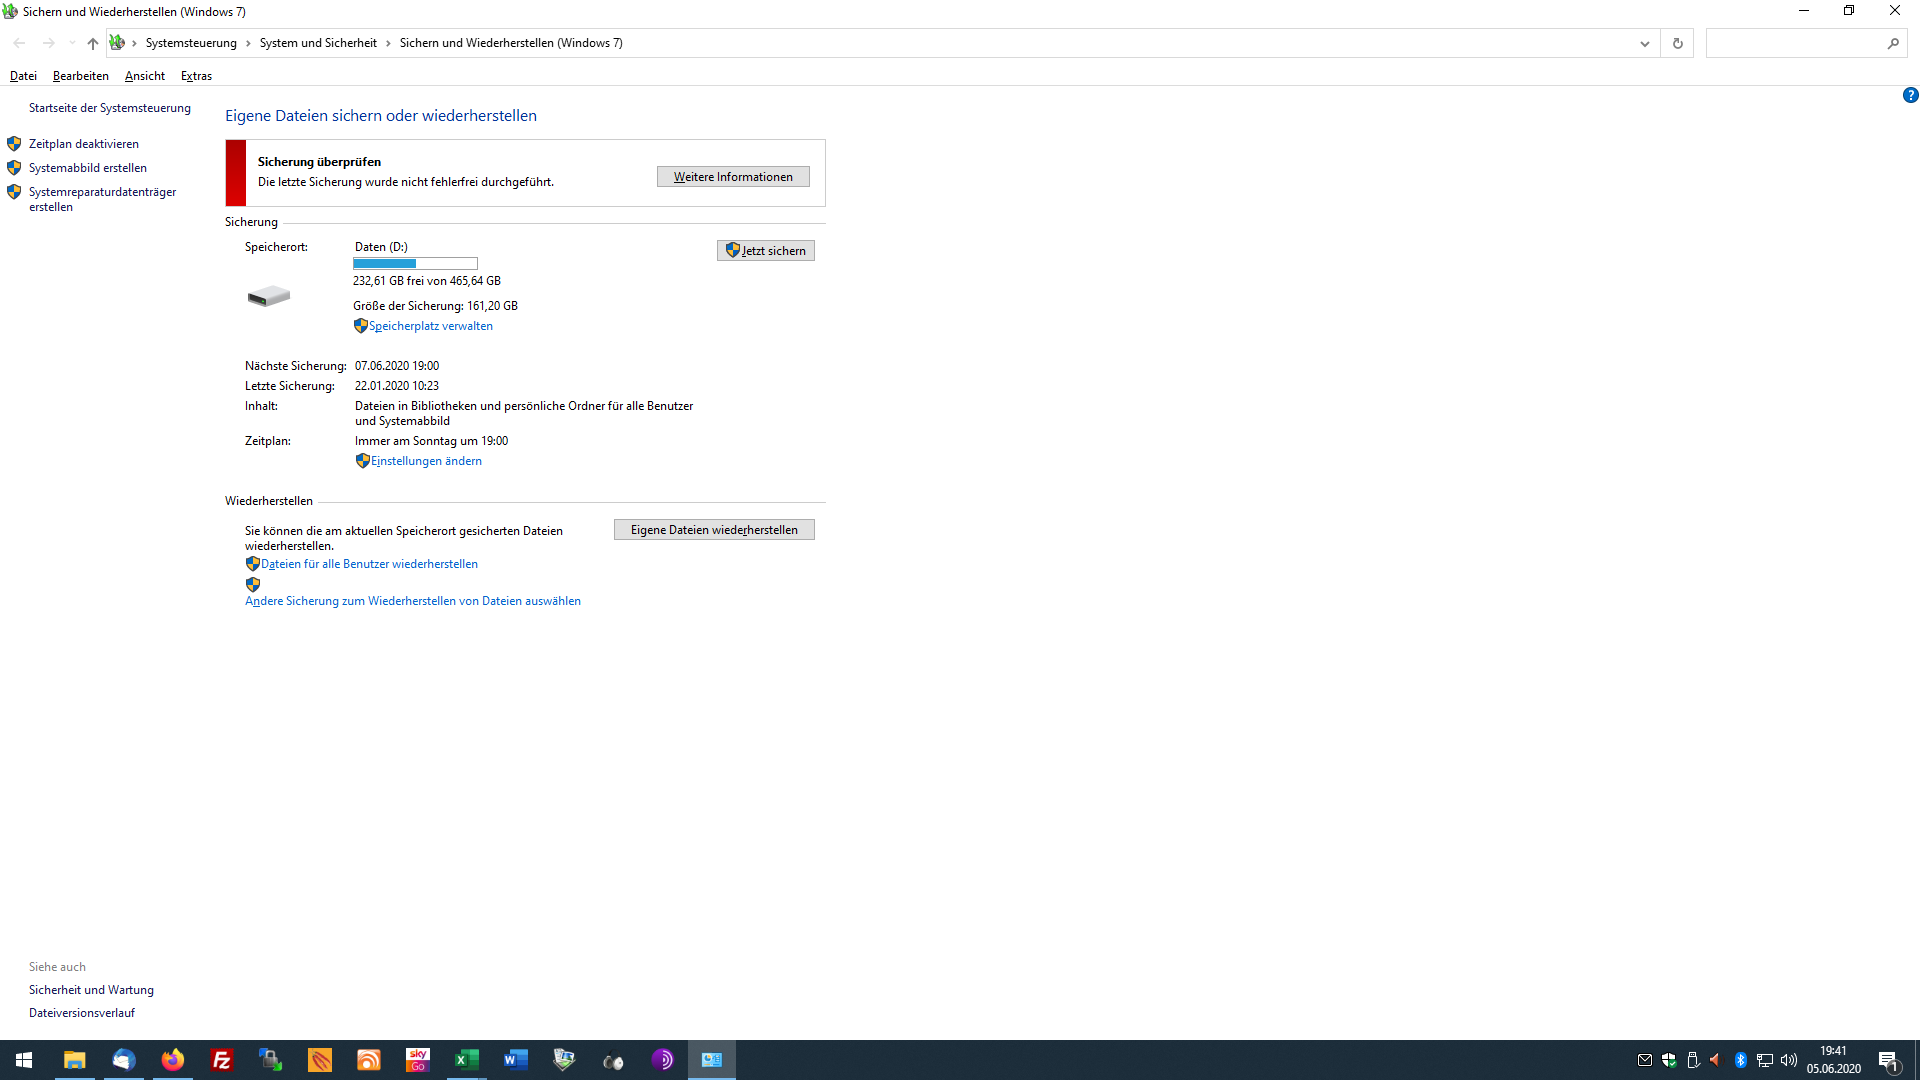Open Speicherplatz verwalten link
This screenshot has width=1920, height=1080.
click(430, 326)
